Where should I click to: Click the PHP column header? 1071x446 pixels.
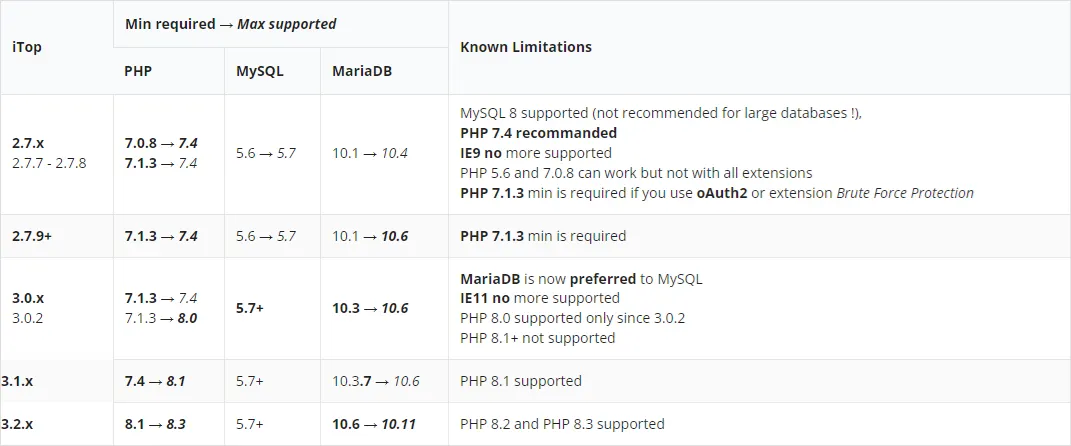[x=138, y=71]
